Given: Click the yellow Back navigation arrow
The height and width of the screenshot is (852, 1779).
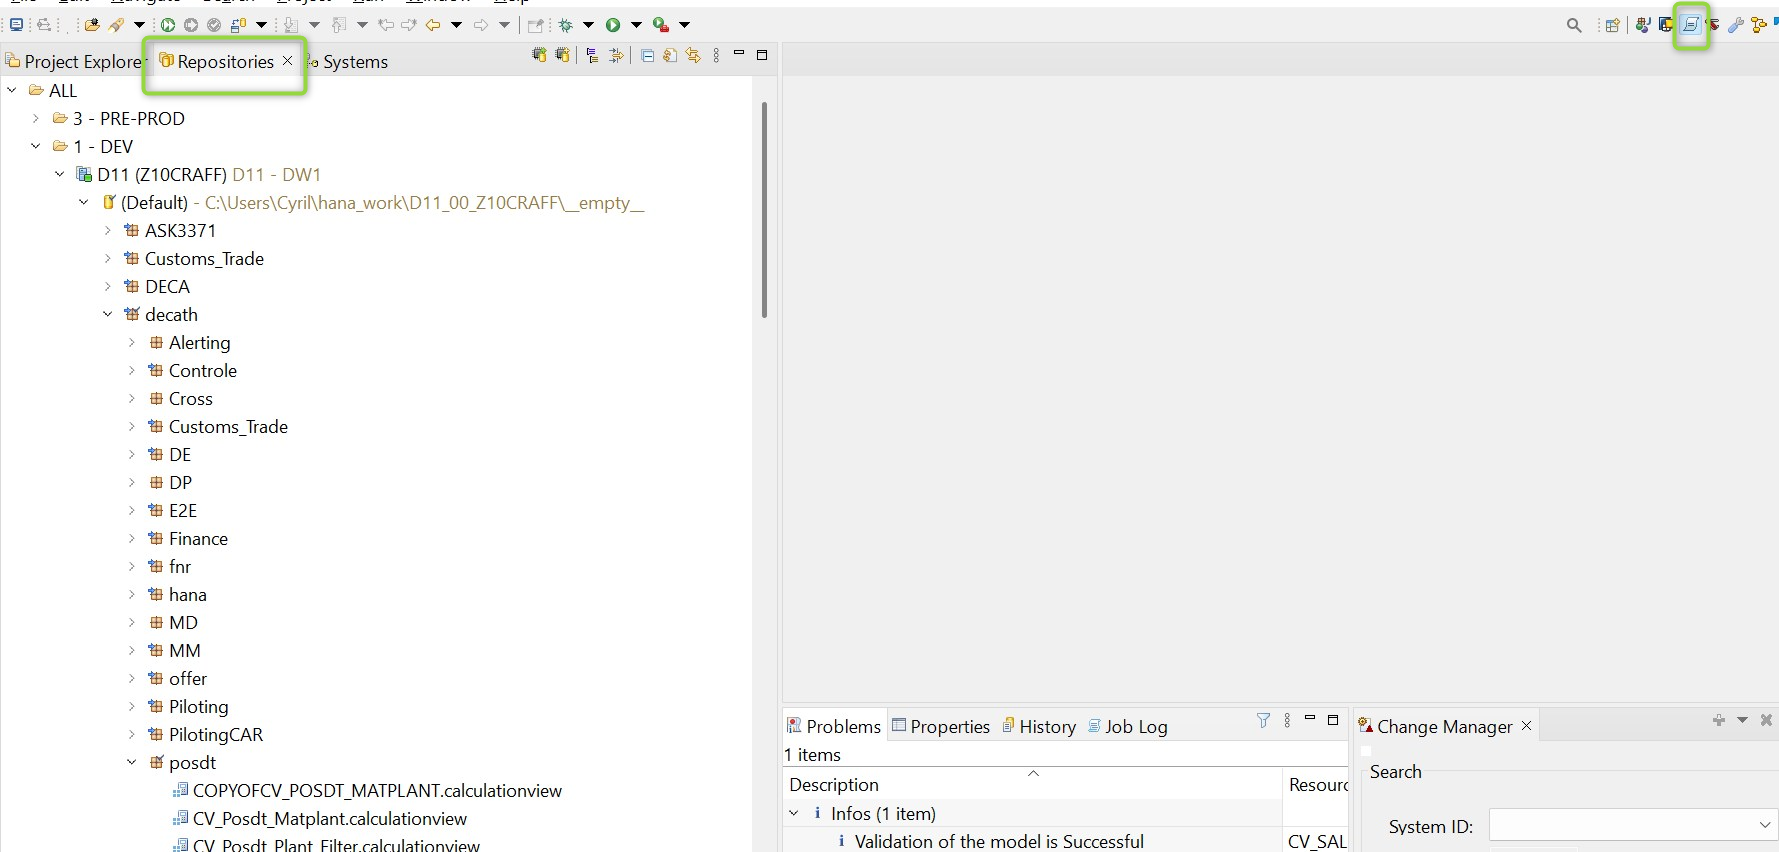Looking at the screenshot, I should (x=433, y=25).
